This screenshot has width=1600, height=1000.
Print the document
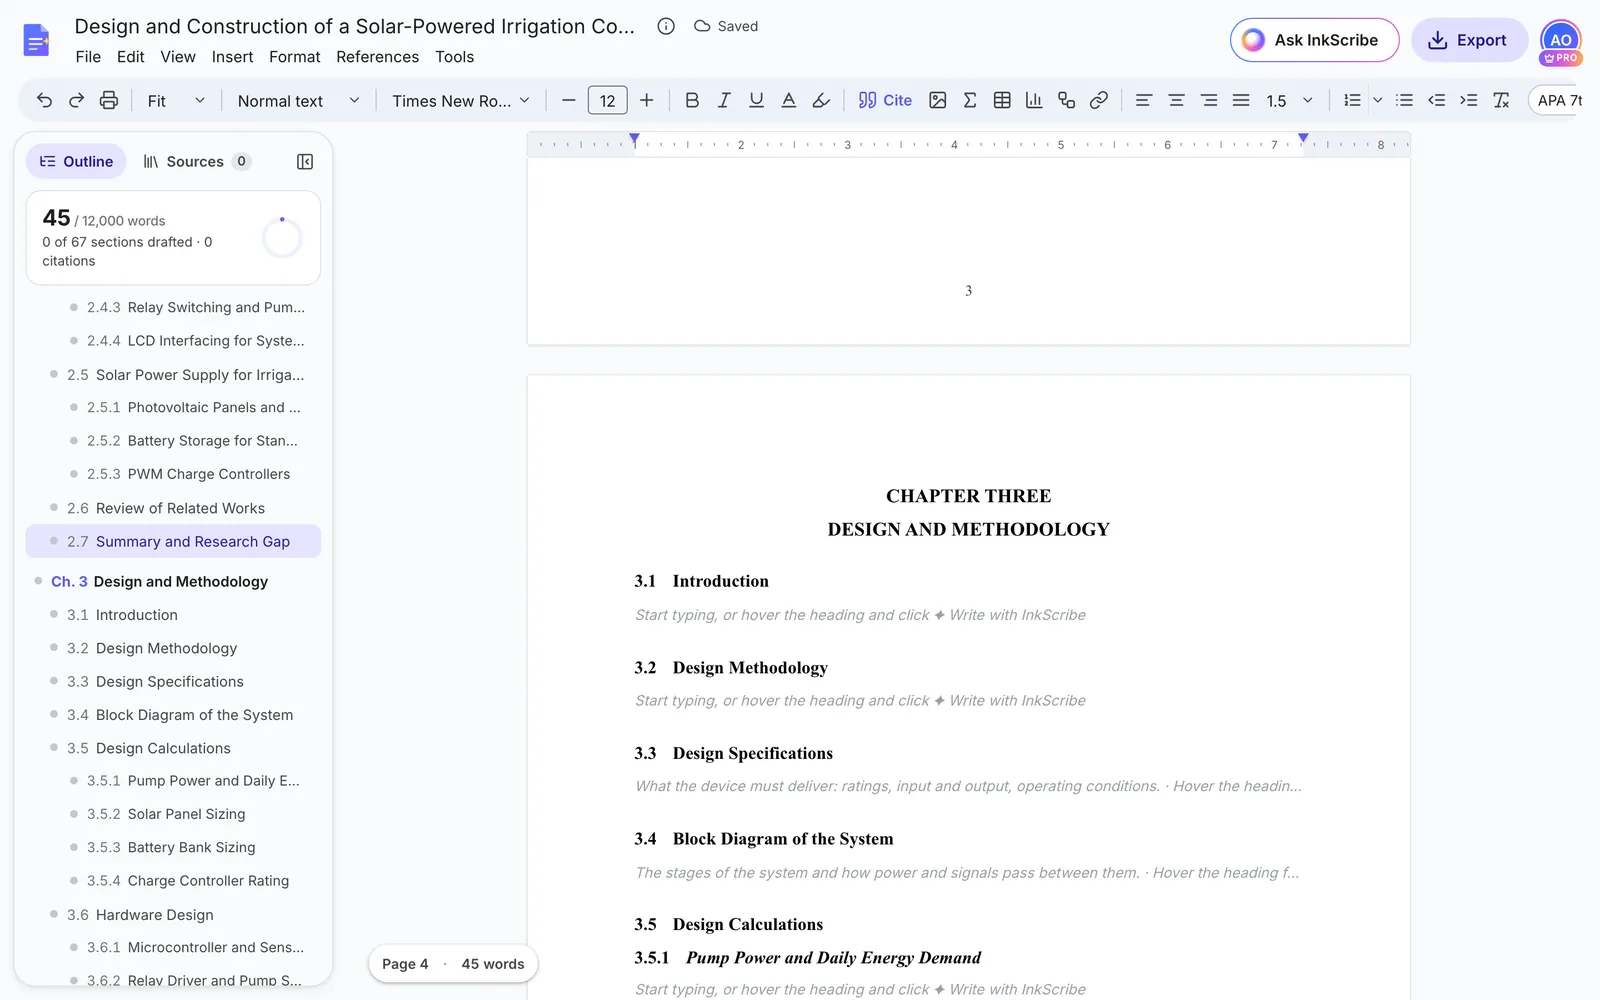coord(109,100)
